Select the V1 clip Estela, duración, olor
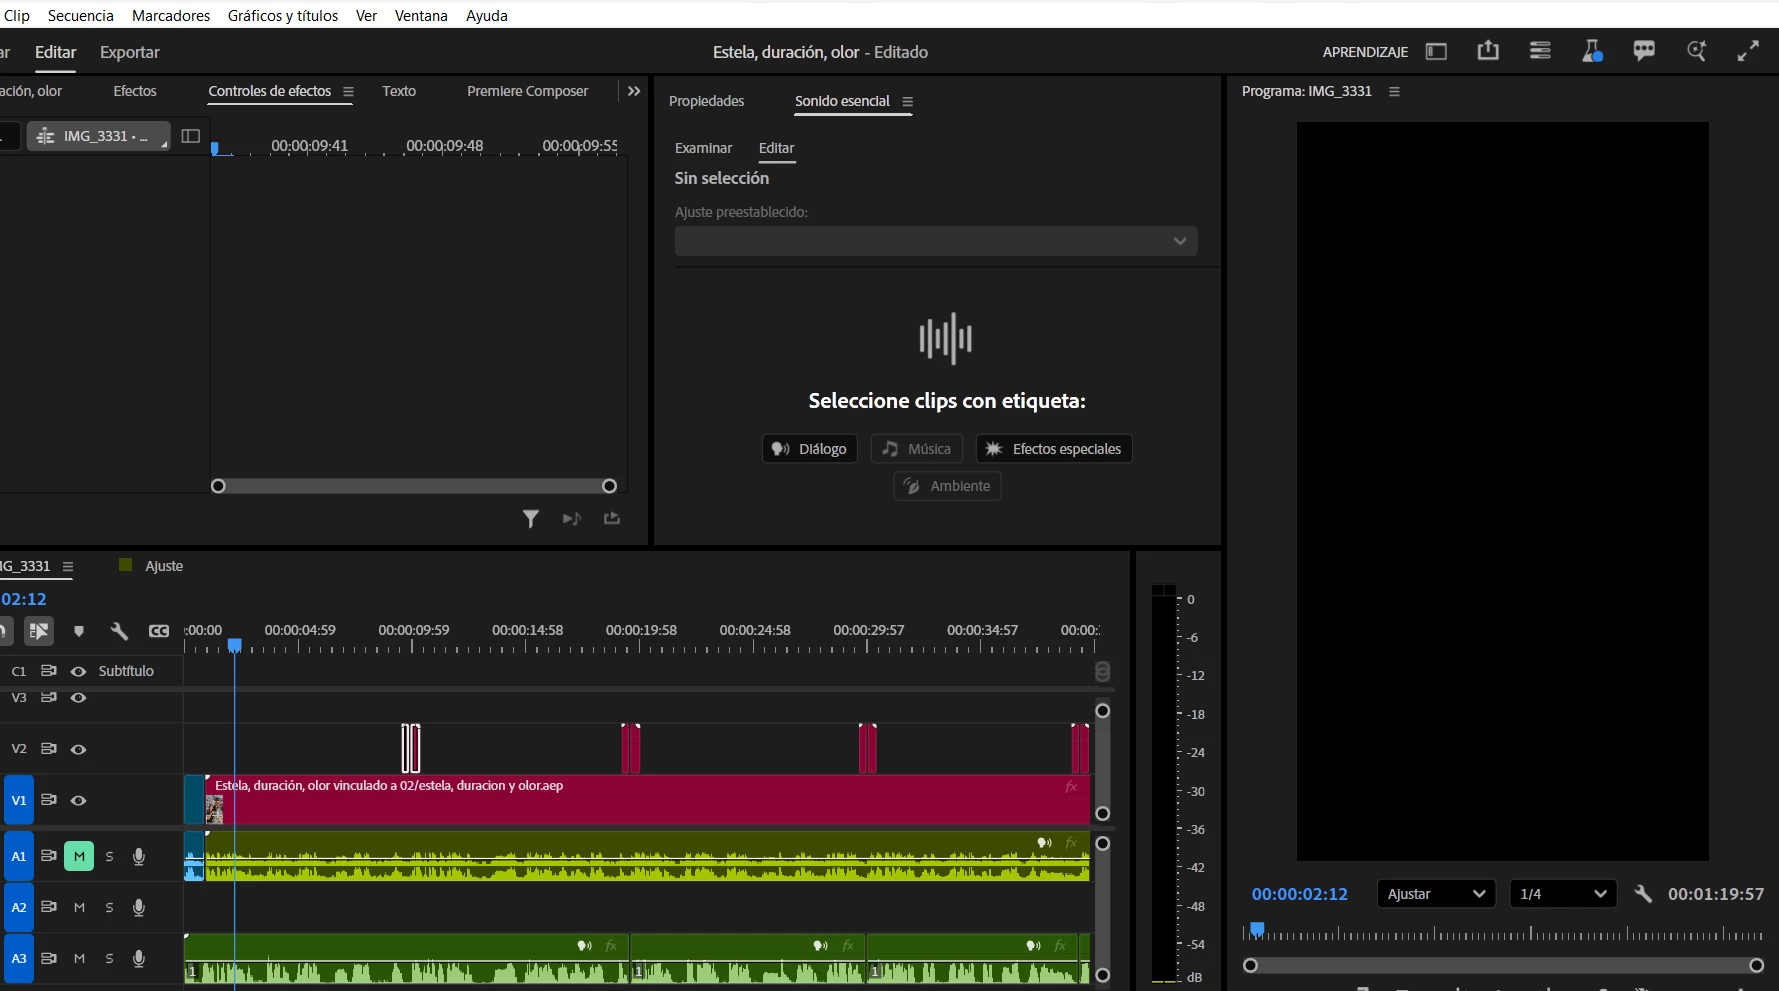Image resolution: width=1779 pixels, height=991 pixels. (647, 800)
